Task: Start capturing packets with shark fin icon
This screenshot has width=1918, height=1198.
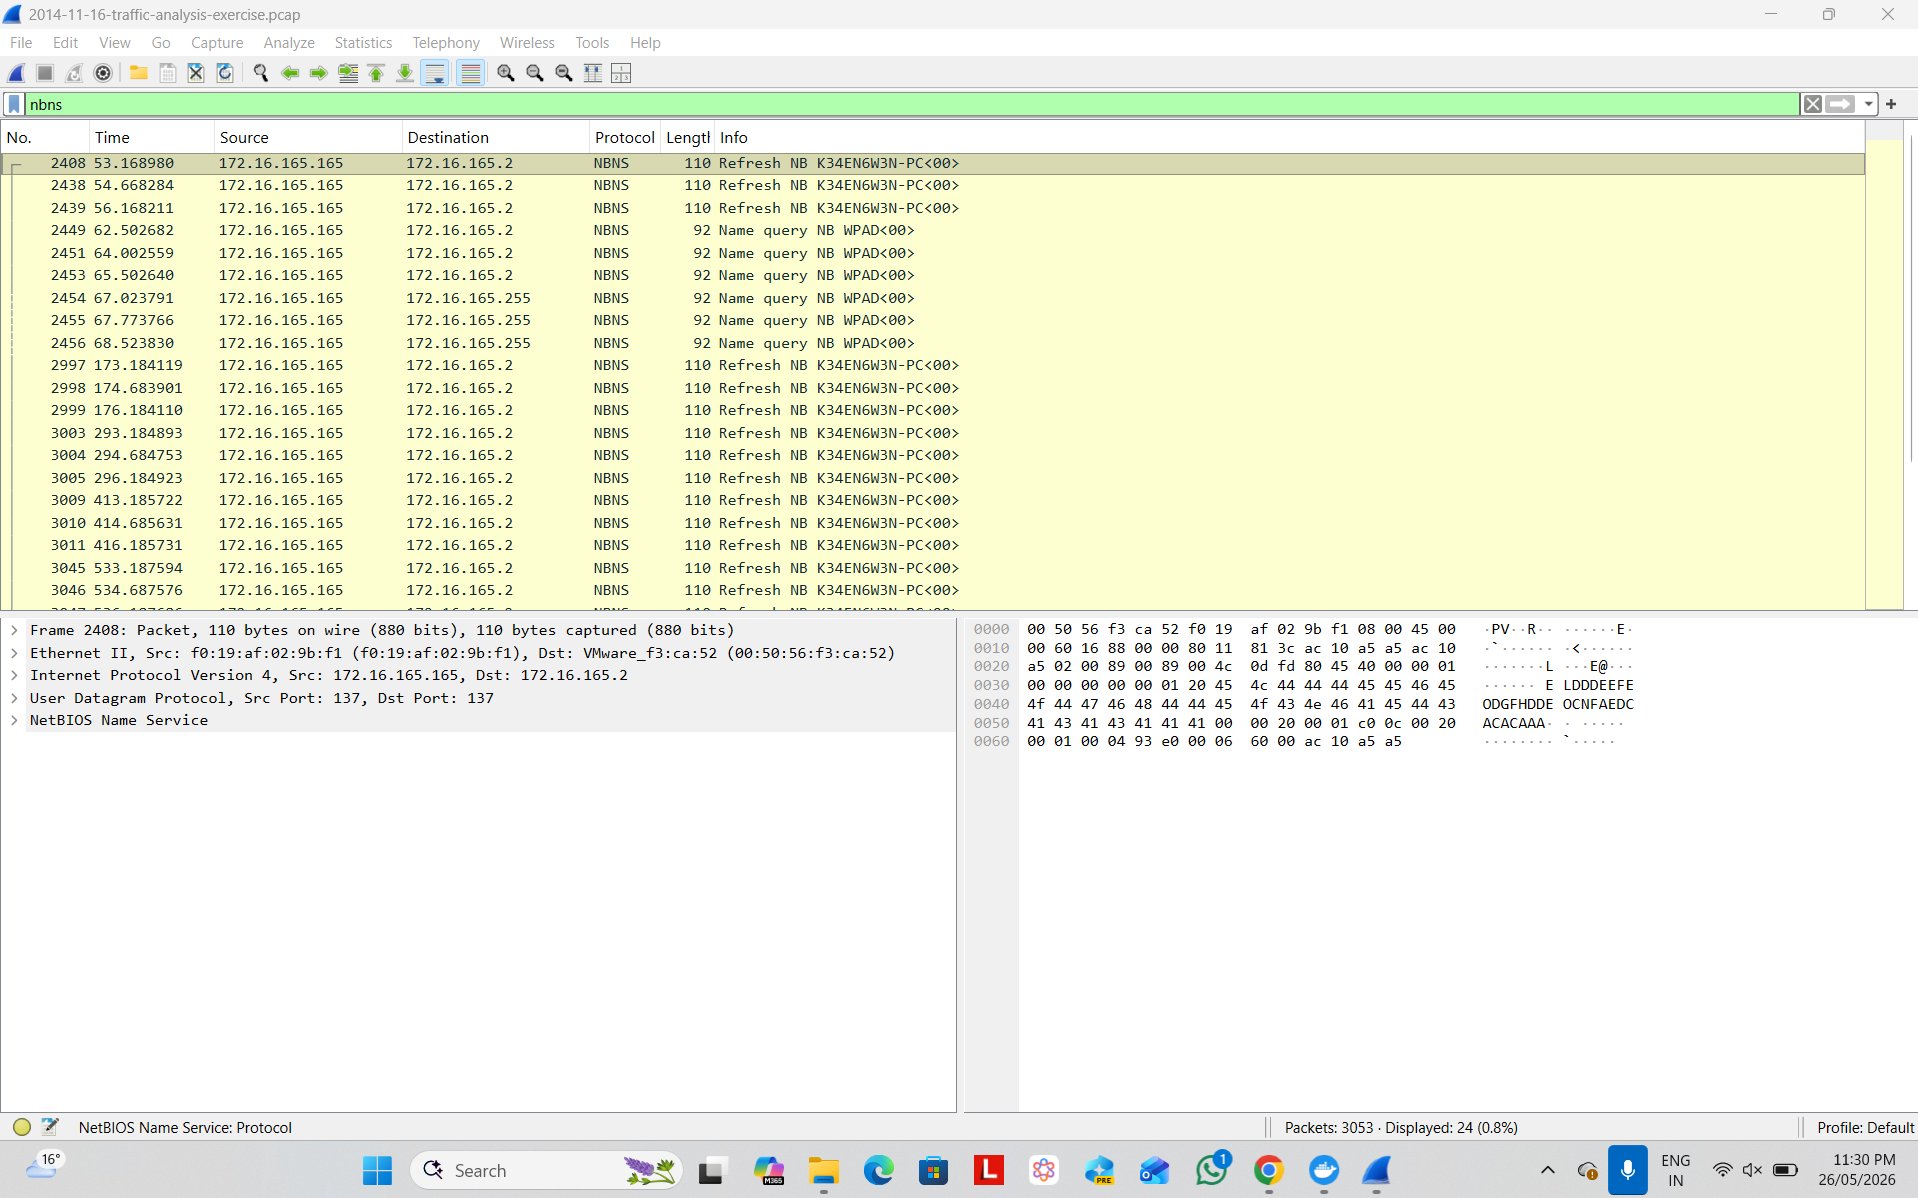Action: tap(16, 73)
